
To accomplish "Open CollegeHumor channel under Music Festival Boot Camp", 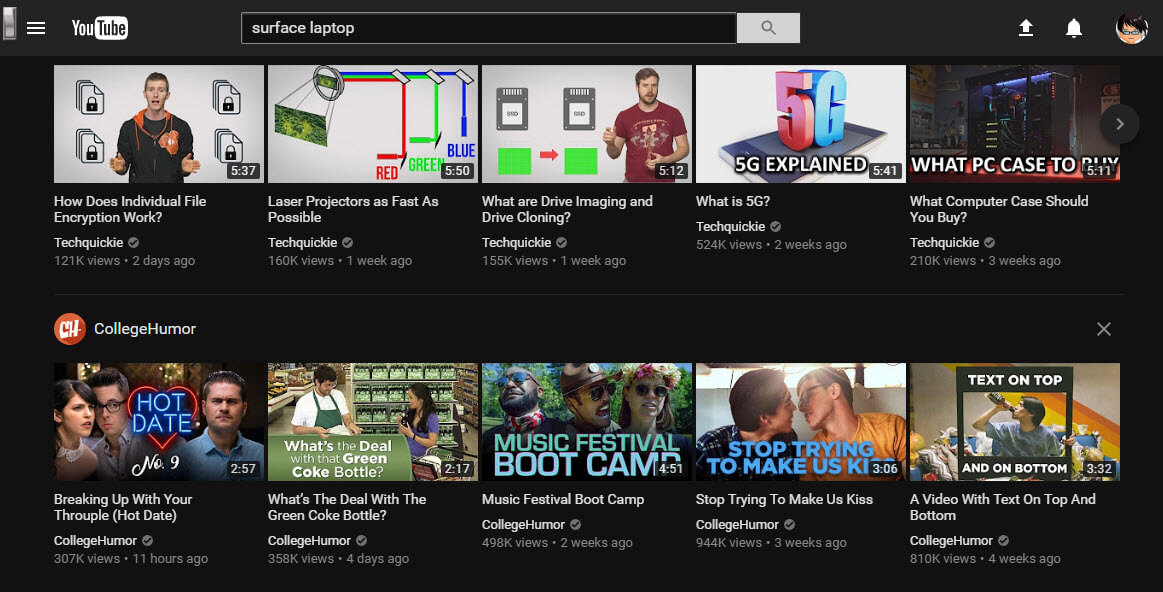I will (524, 524).
